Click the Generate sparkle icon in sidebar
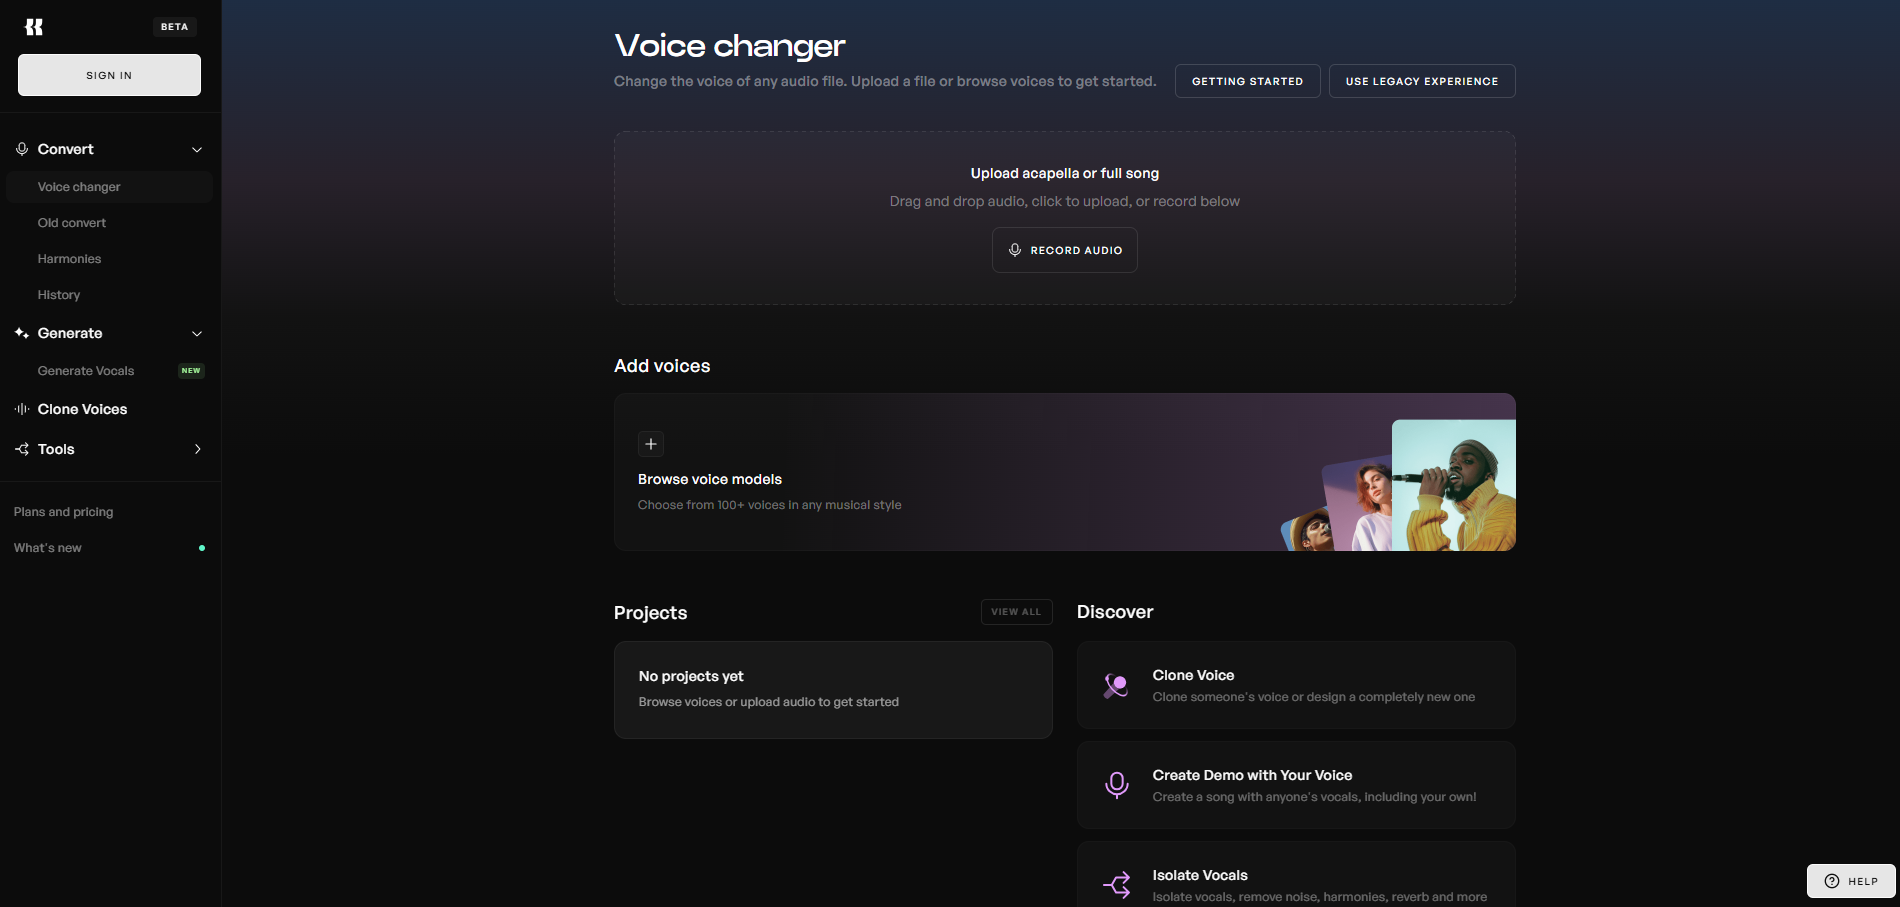This screenshot has width=1900, height=907. tap(22, 333)
